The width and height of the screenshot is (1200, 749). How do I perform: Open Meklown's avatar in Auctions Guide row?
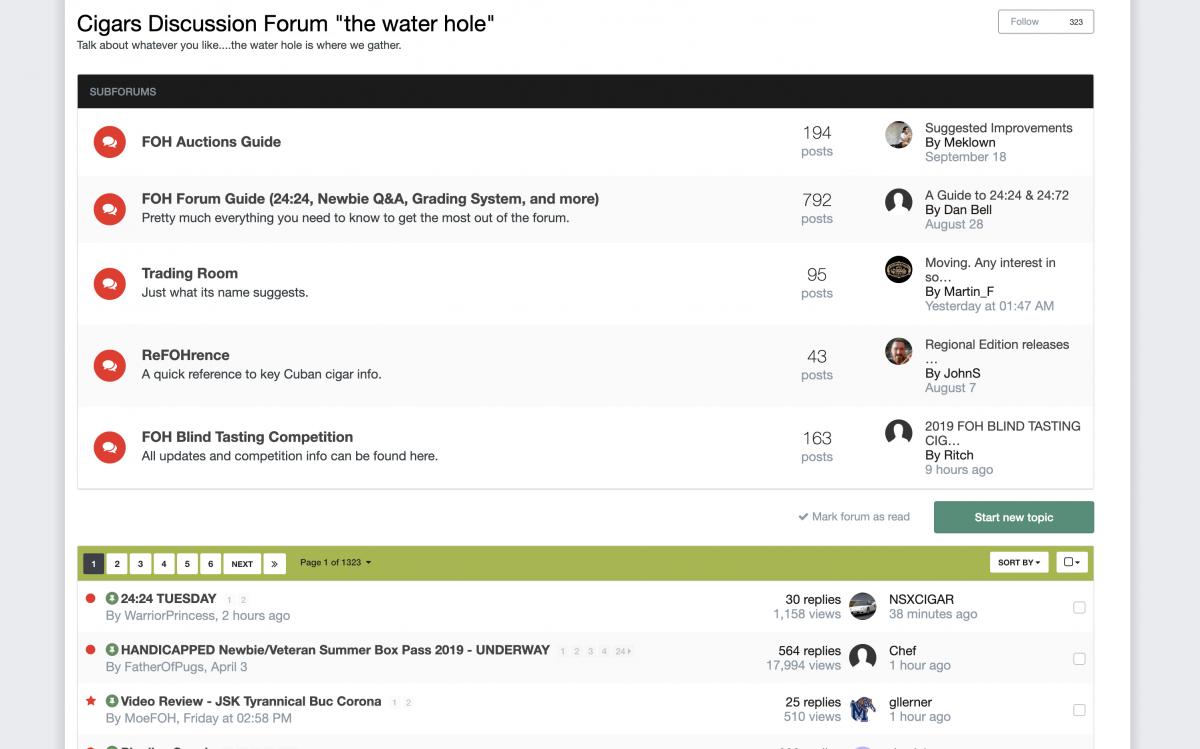coord(899,135)
